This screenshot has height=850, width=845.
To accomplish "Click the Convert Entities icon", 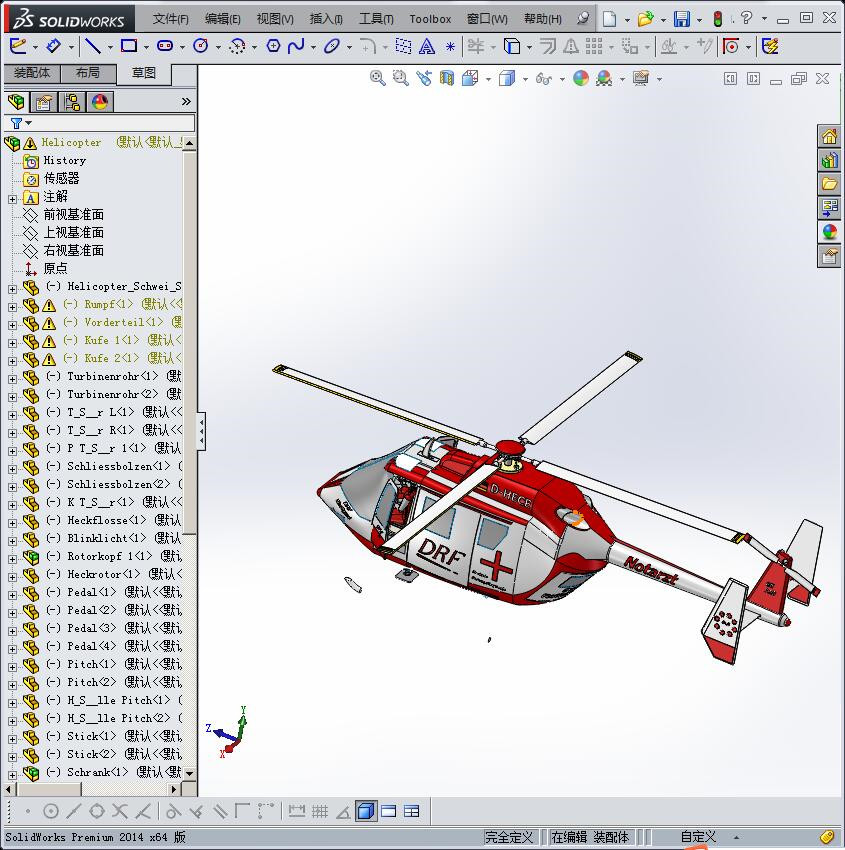I will tap(512, 47).
